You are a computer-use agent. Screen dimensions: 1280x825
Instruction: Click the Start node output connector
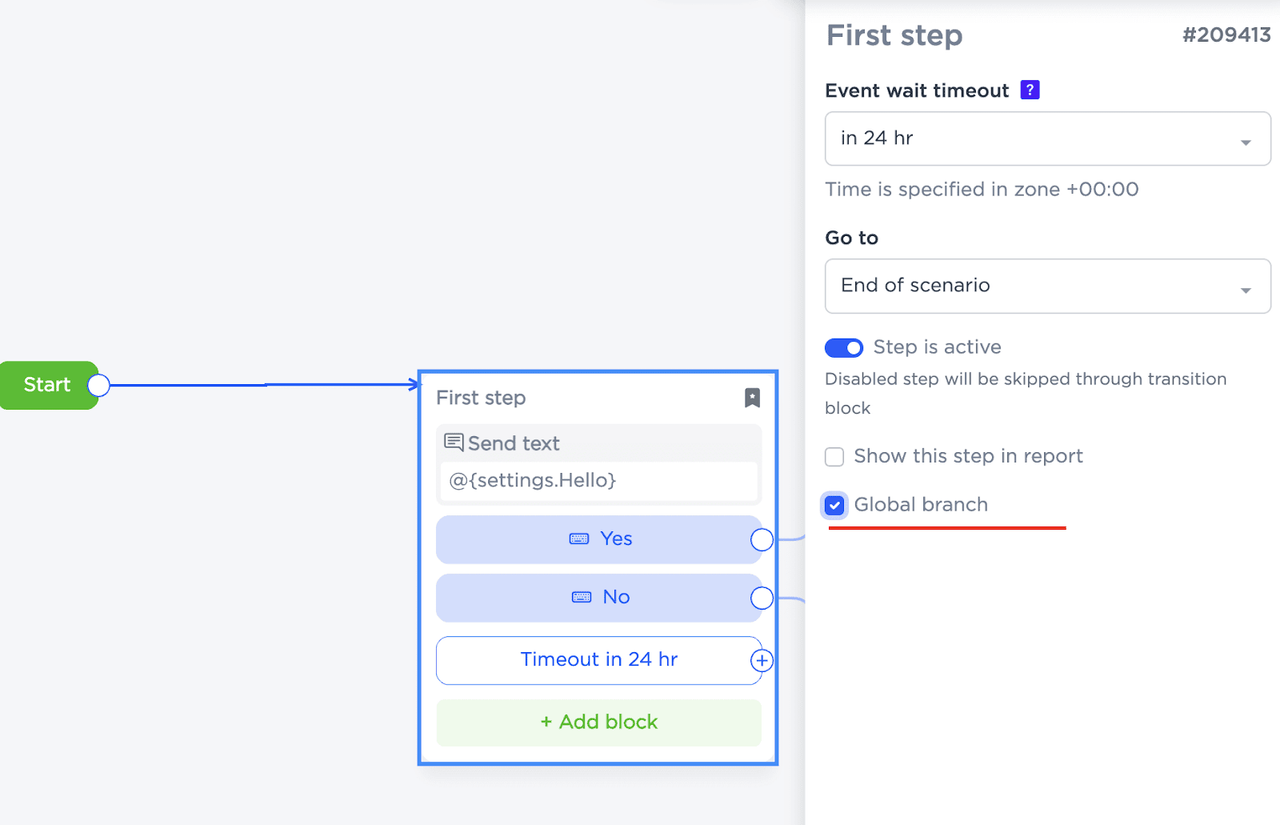[x=98, y=385]
